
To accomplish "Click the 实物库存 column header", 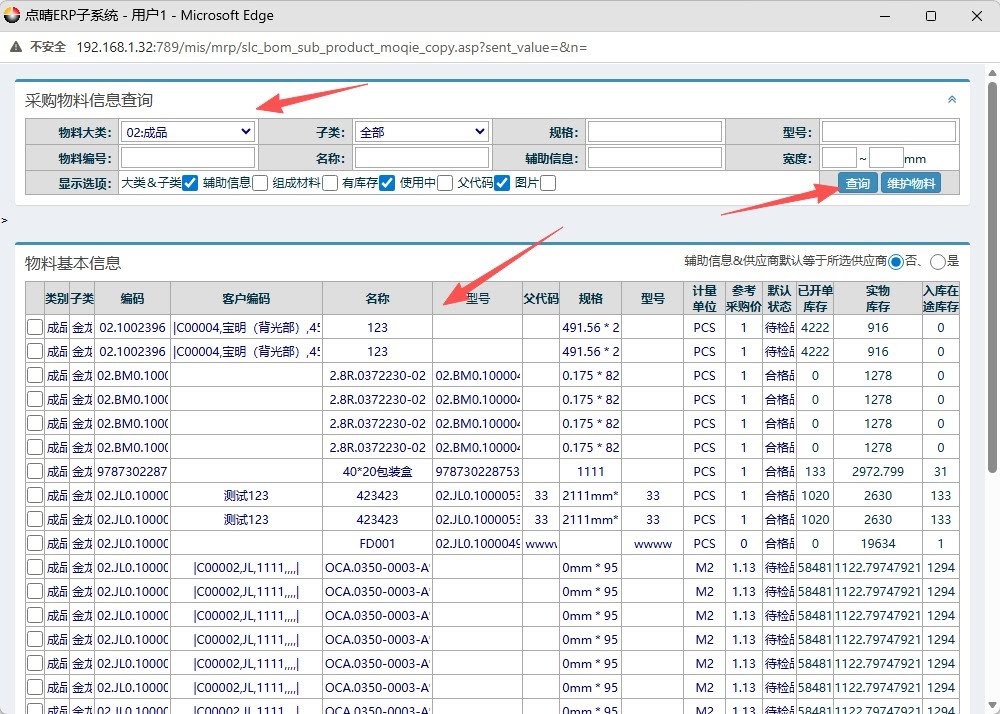I will click(878, 298).
